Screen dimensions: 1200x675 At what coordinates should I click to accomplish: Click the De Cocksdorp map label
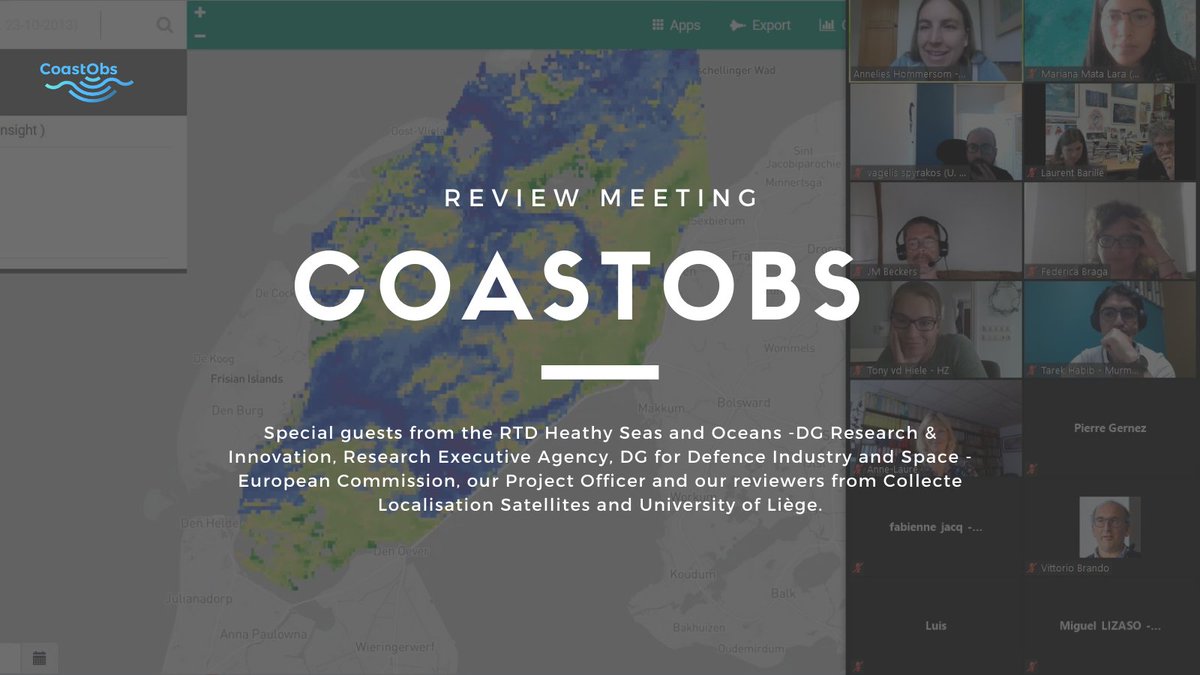coord(273,294)
